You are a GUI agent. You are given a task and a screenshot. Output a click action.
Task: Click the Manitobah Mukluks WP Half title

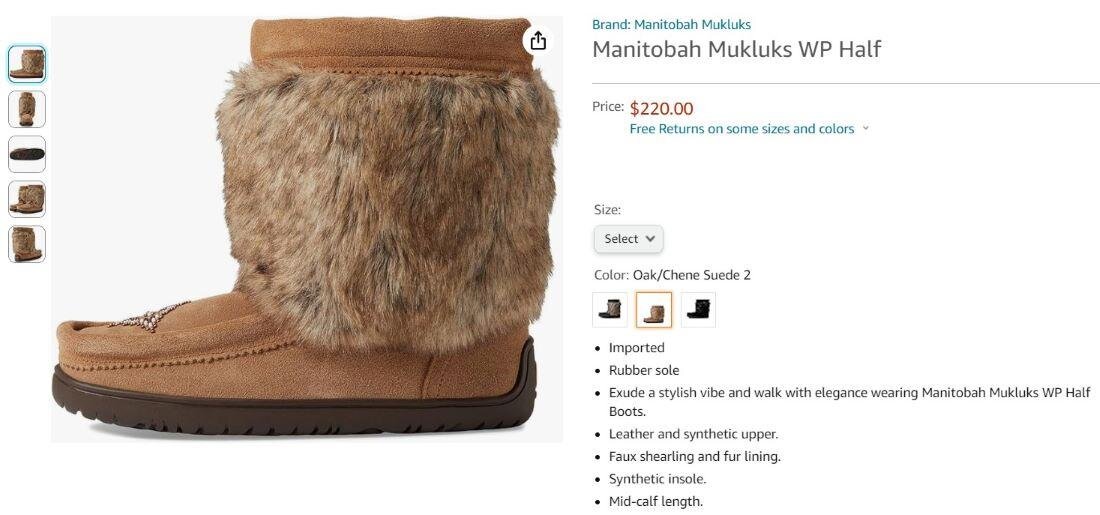click(737, 49)
